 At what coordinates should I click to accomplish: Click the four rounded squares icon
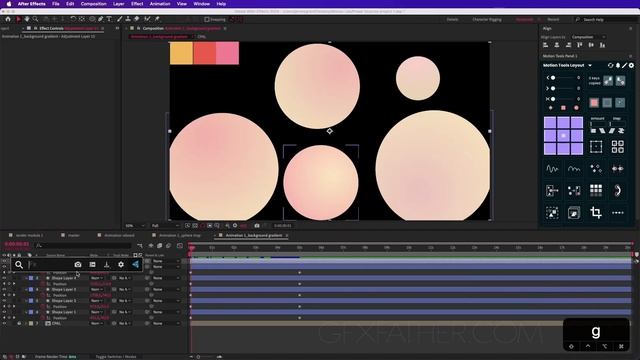point(618,147)
